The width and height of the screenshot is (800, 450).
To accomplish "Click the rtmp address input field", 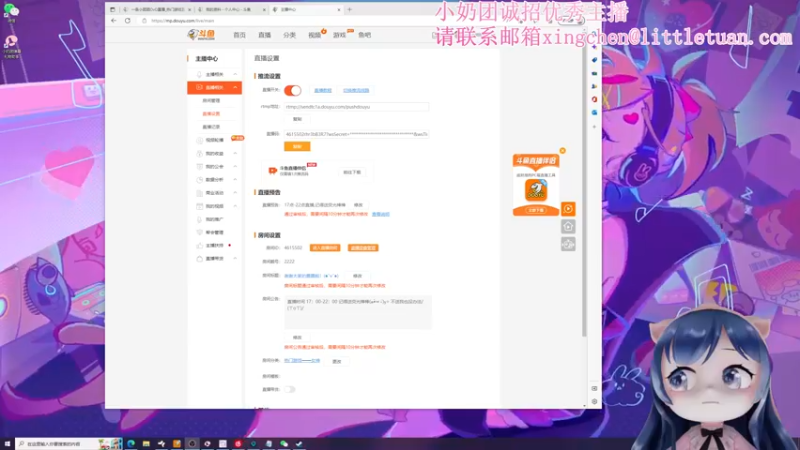I will [x=356, y=107].
